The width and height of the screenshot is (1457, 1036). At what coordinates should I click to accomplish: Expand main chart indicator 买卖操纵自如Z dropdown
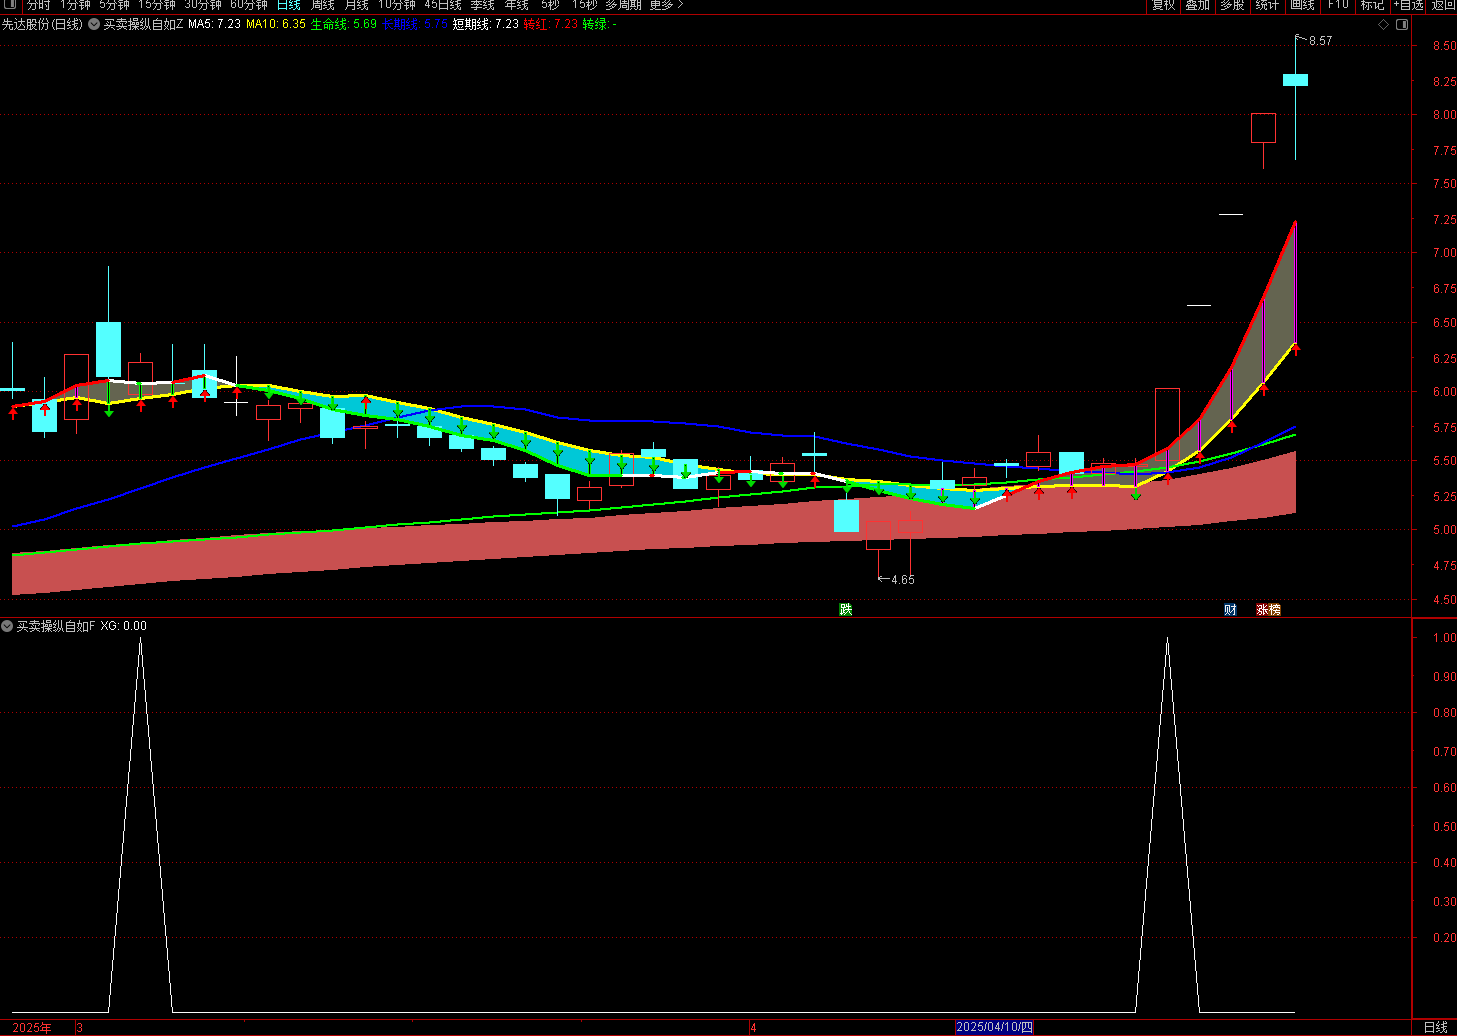94,24
